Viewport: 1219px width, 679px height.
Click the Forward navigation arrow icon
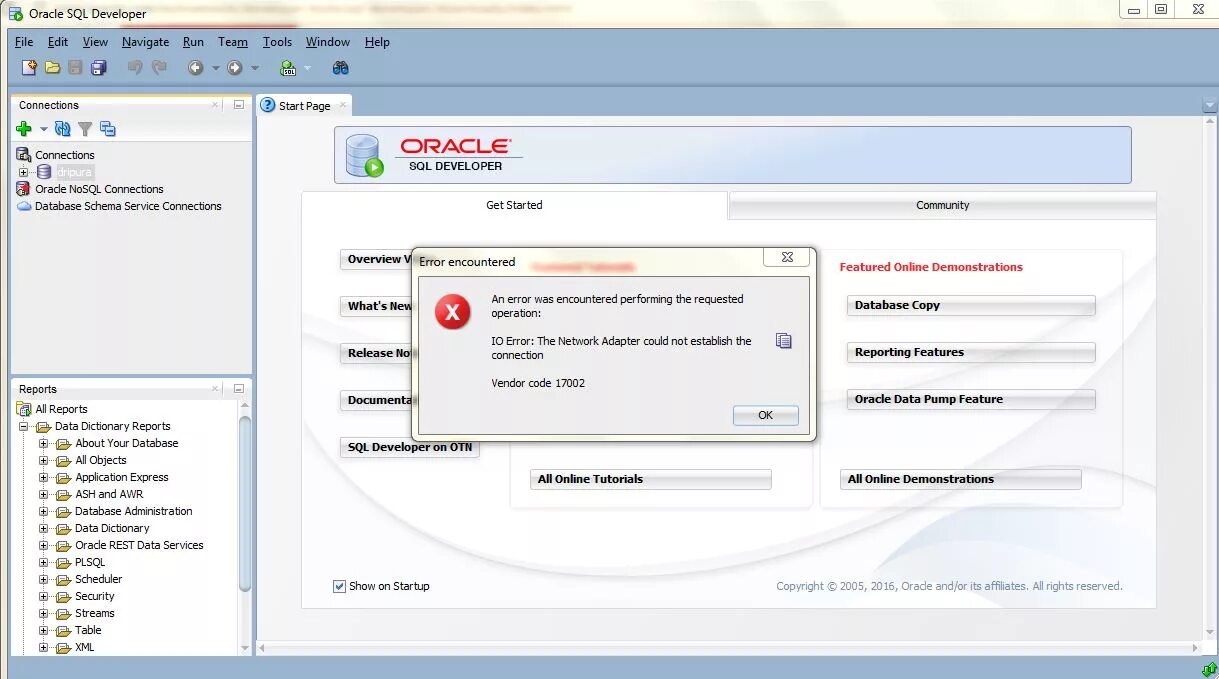(235, 68)
